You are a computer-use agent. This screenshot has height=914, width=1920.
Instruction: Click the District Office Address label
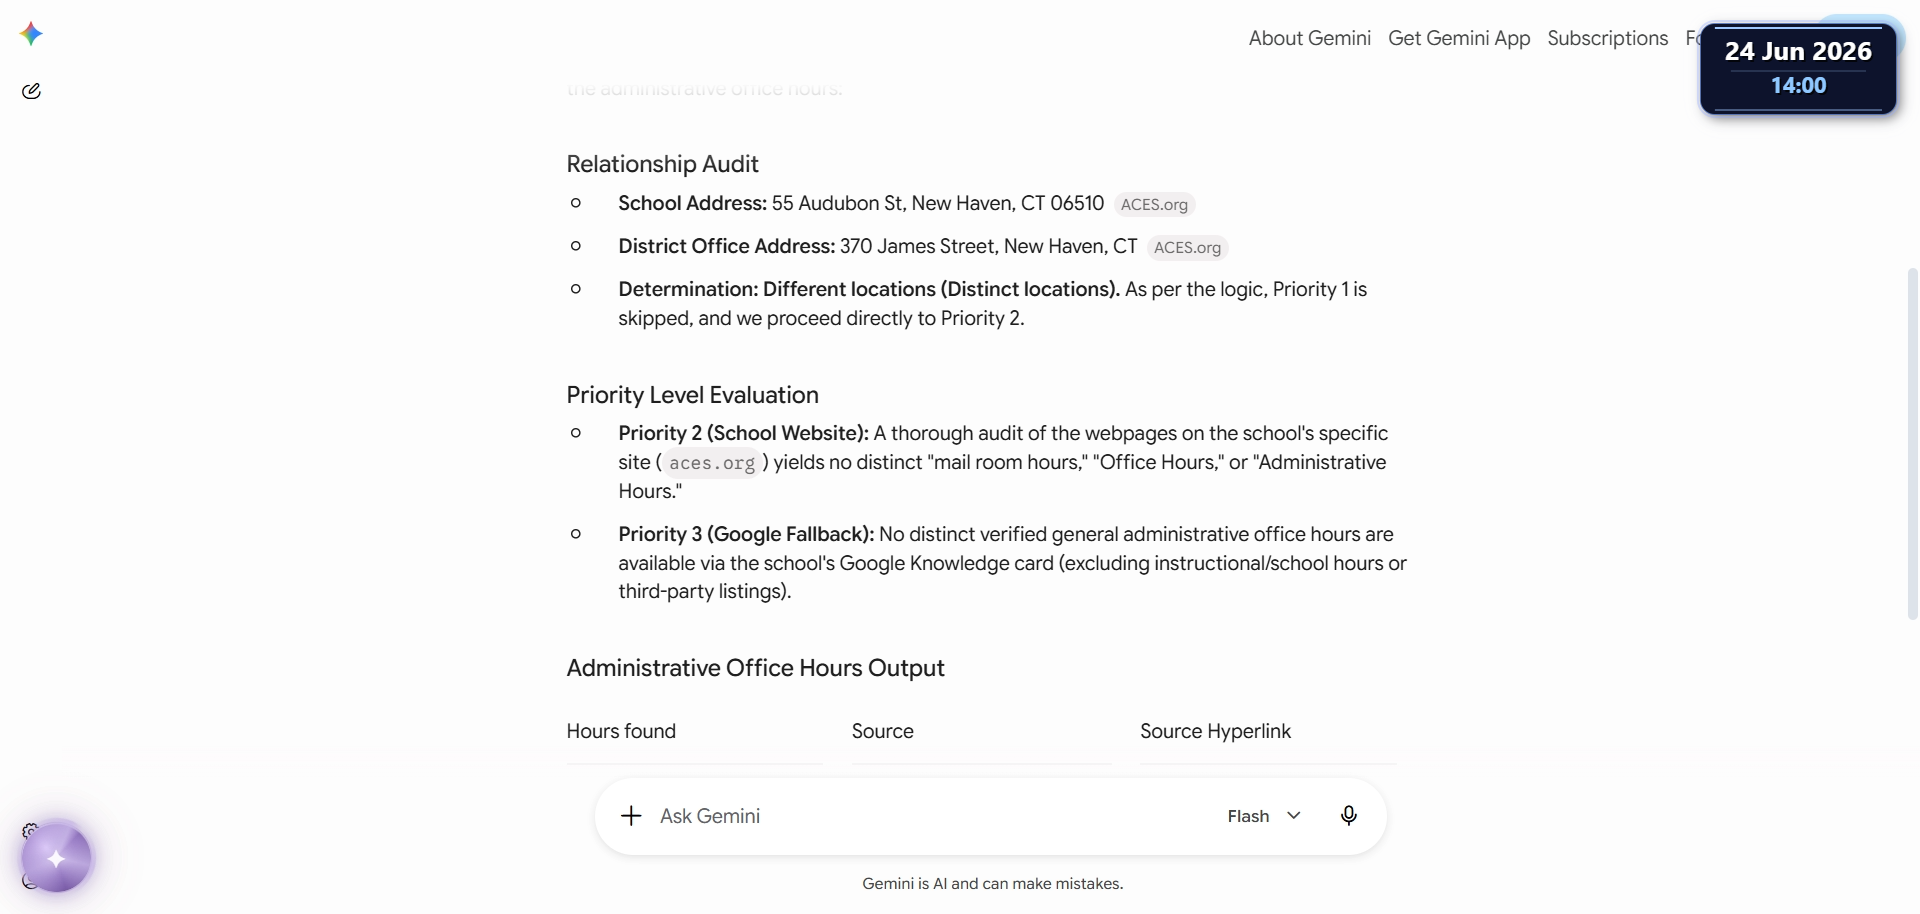[726, 246]
